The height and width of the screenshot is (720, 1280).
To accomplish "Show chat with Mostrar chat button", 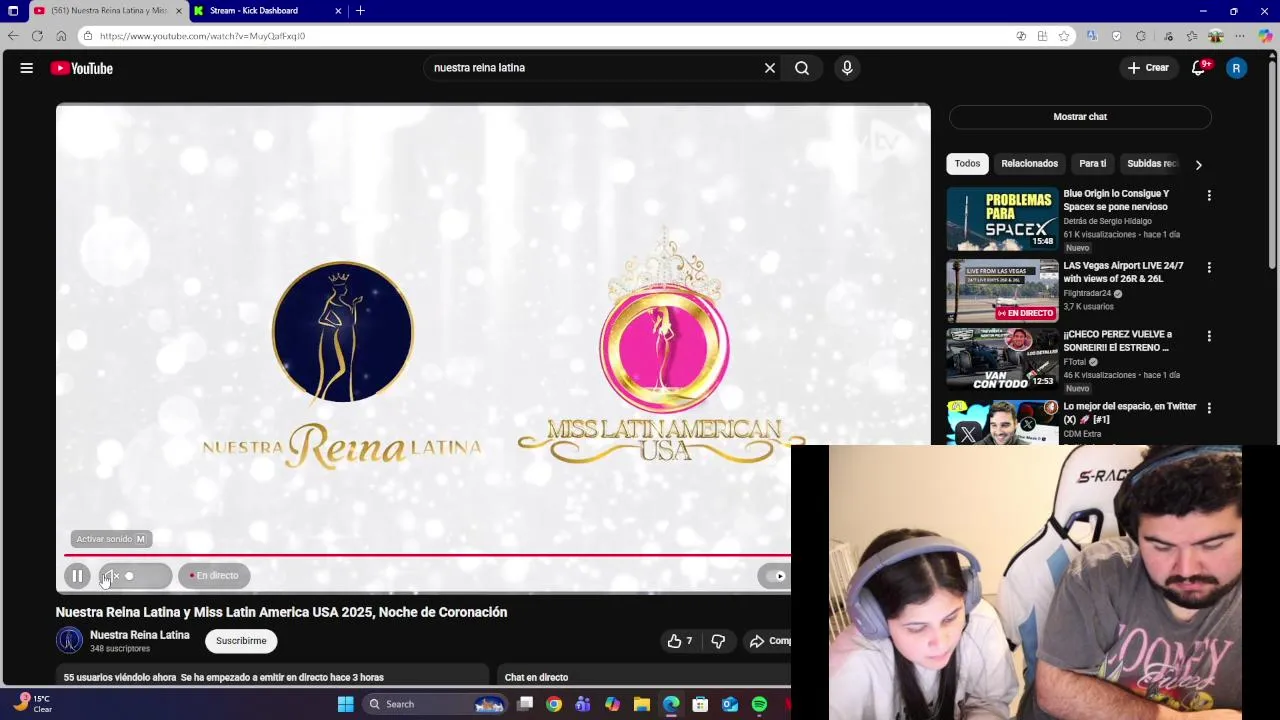I will tap(1080, 117).
